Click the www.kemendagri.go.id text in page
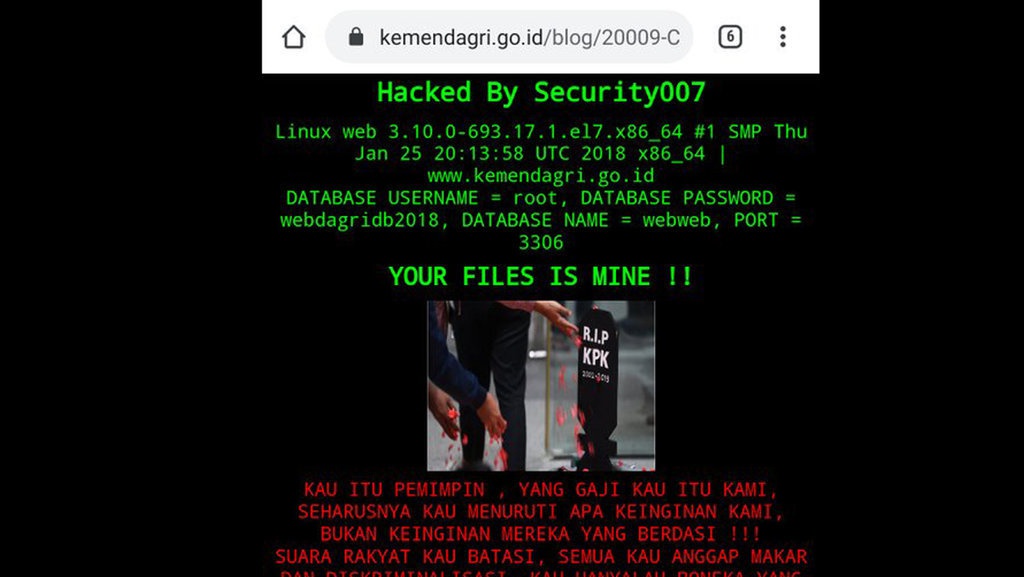Viewport: 1024px width, 577px height. [x=541, y=176]
